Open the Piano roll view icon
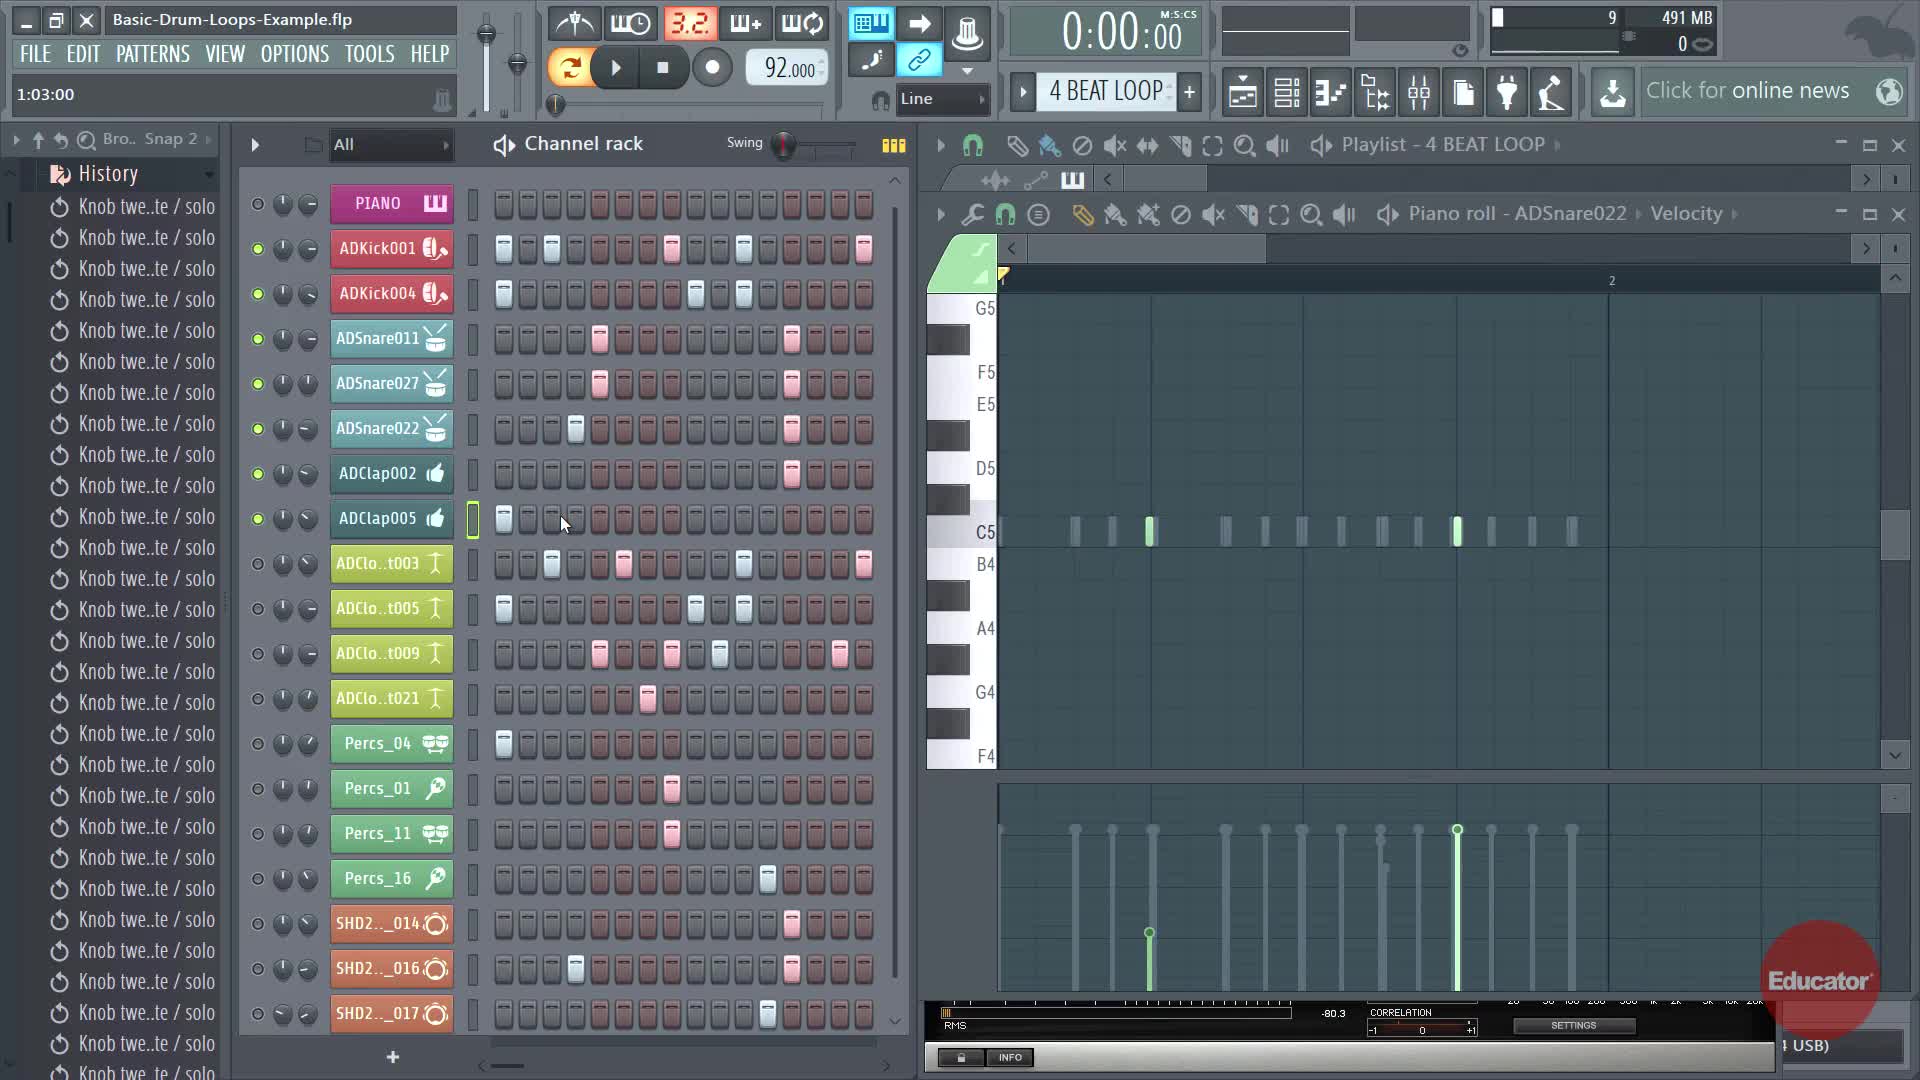Image resolution: width=1920 pixels, height=1080 pixels. click(x=1330, y=93)
